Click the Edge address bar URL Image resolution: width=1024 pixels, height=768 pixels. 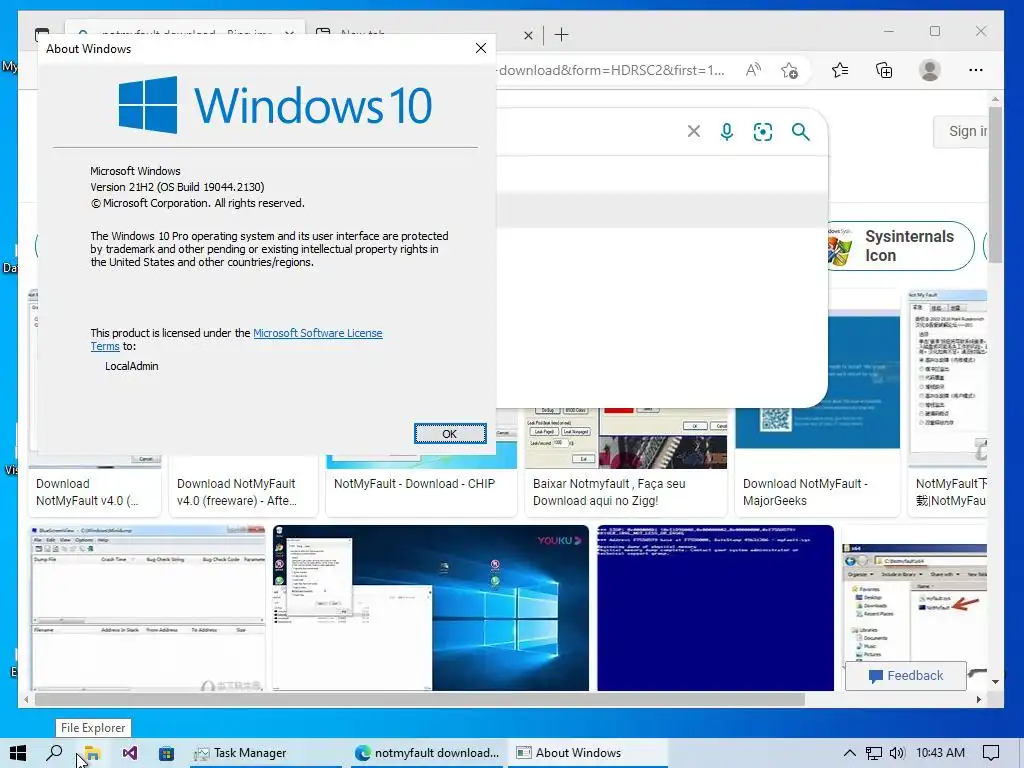point(611,70)
